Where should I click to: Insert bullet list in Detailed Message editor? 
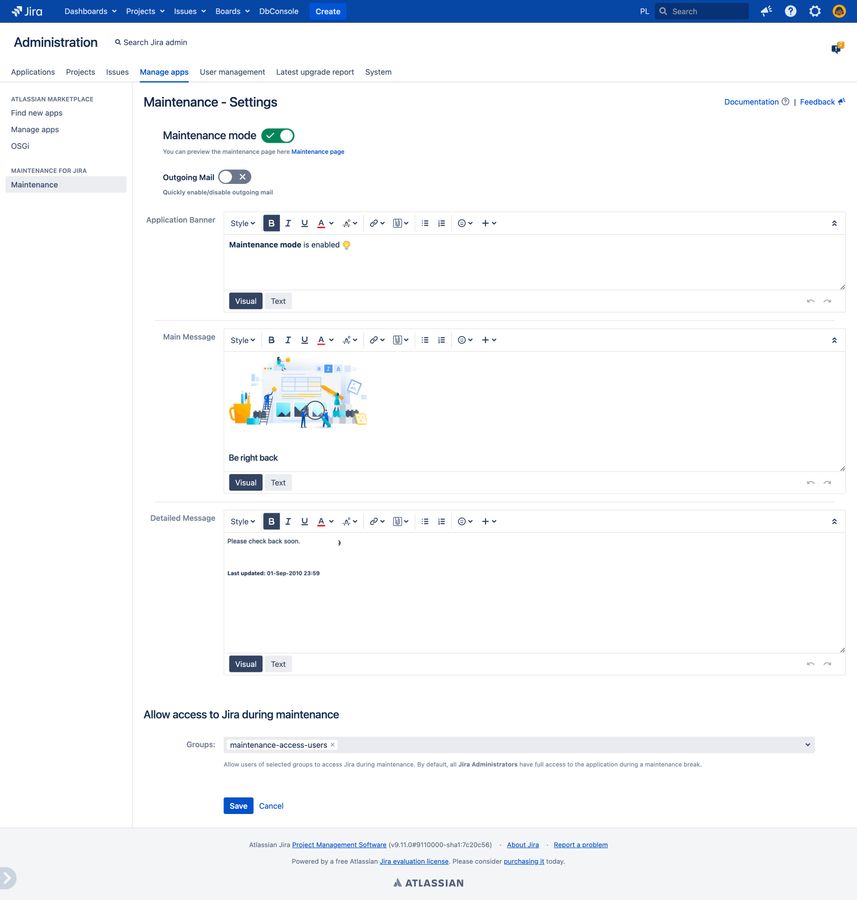pyautogui.click(x=425, y=521)
